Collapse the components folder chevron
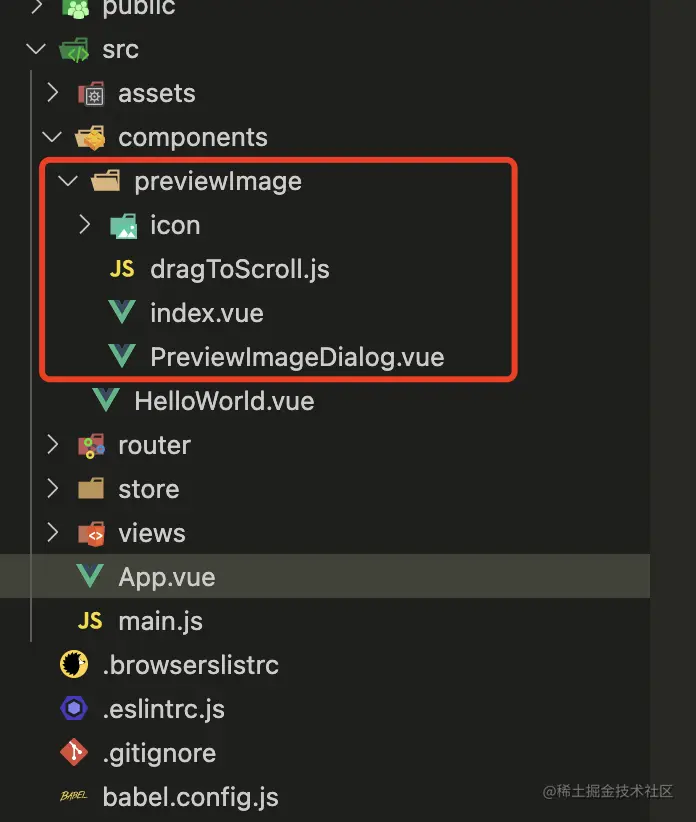This screenshot has height=822, width=696. pos(52,137)
